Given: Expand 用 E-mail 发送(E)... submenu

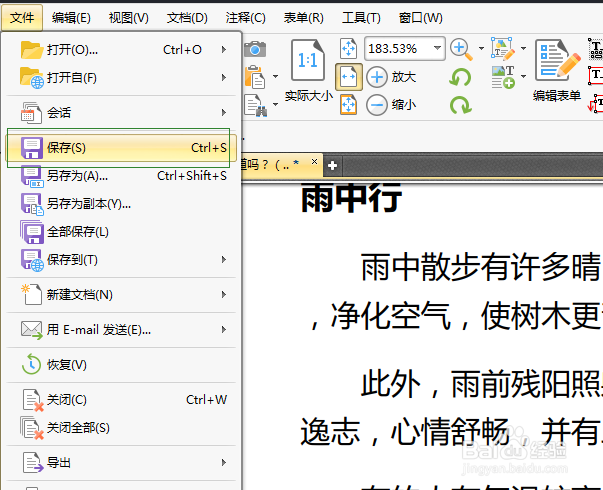Looking at the screenshot, I should [121, 330].
